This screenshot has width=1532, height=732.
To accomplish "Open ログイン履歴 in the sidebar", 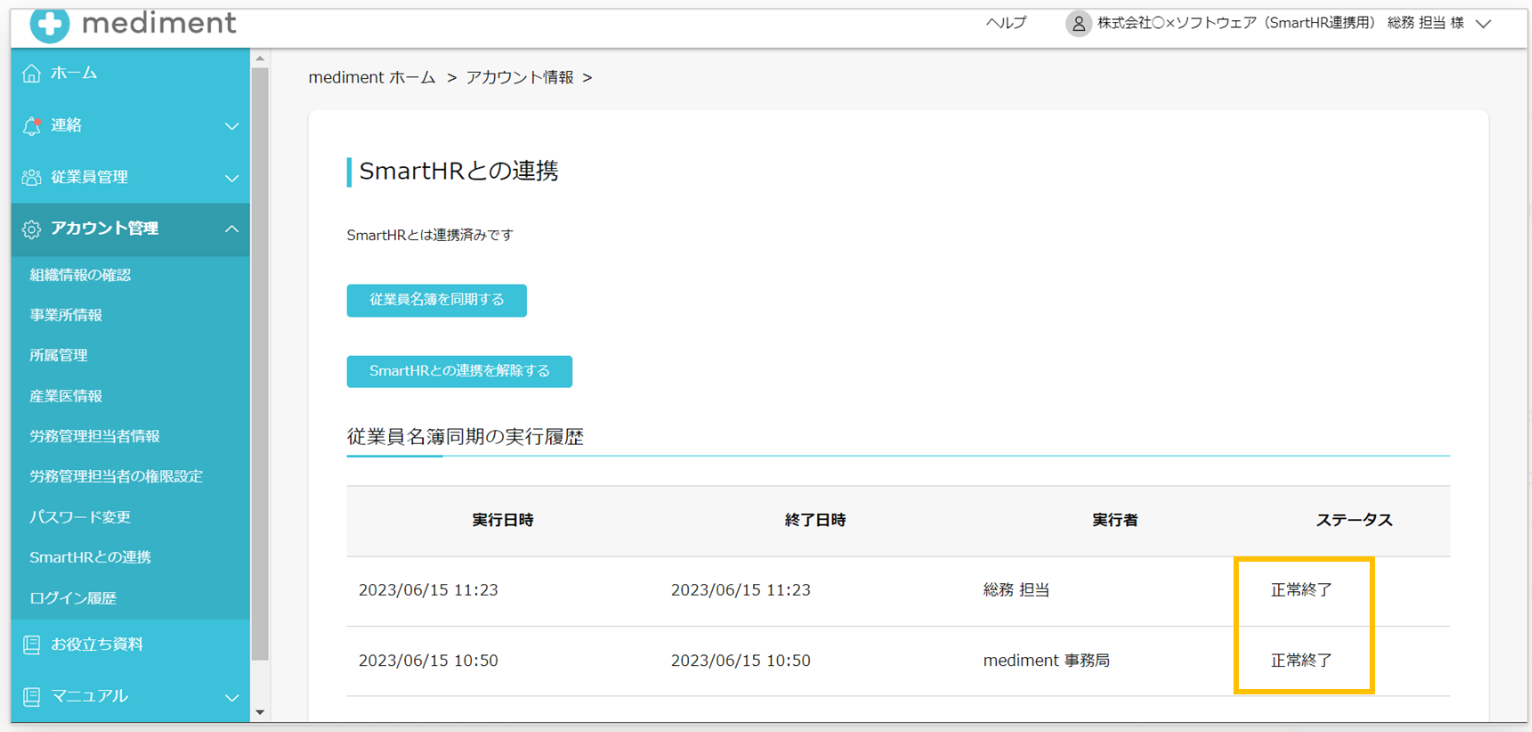I will (73, 598).
